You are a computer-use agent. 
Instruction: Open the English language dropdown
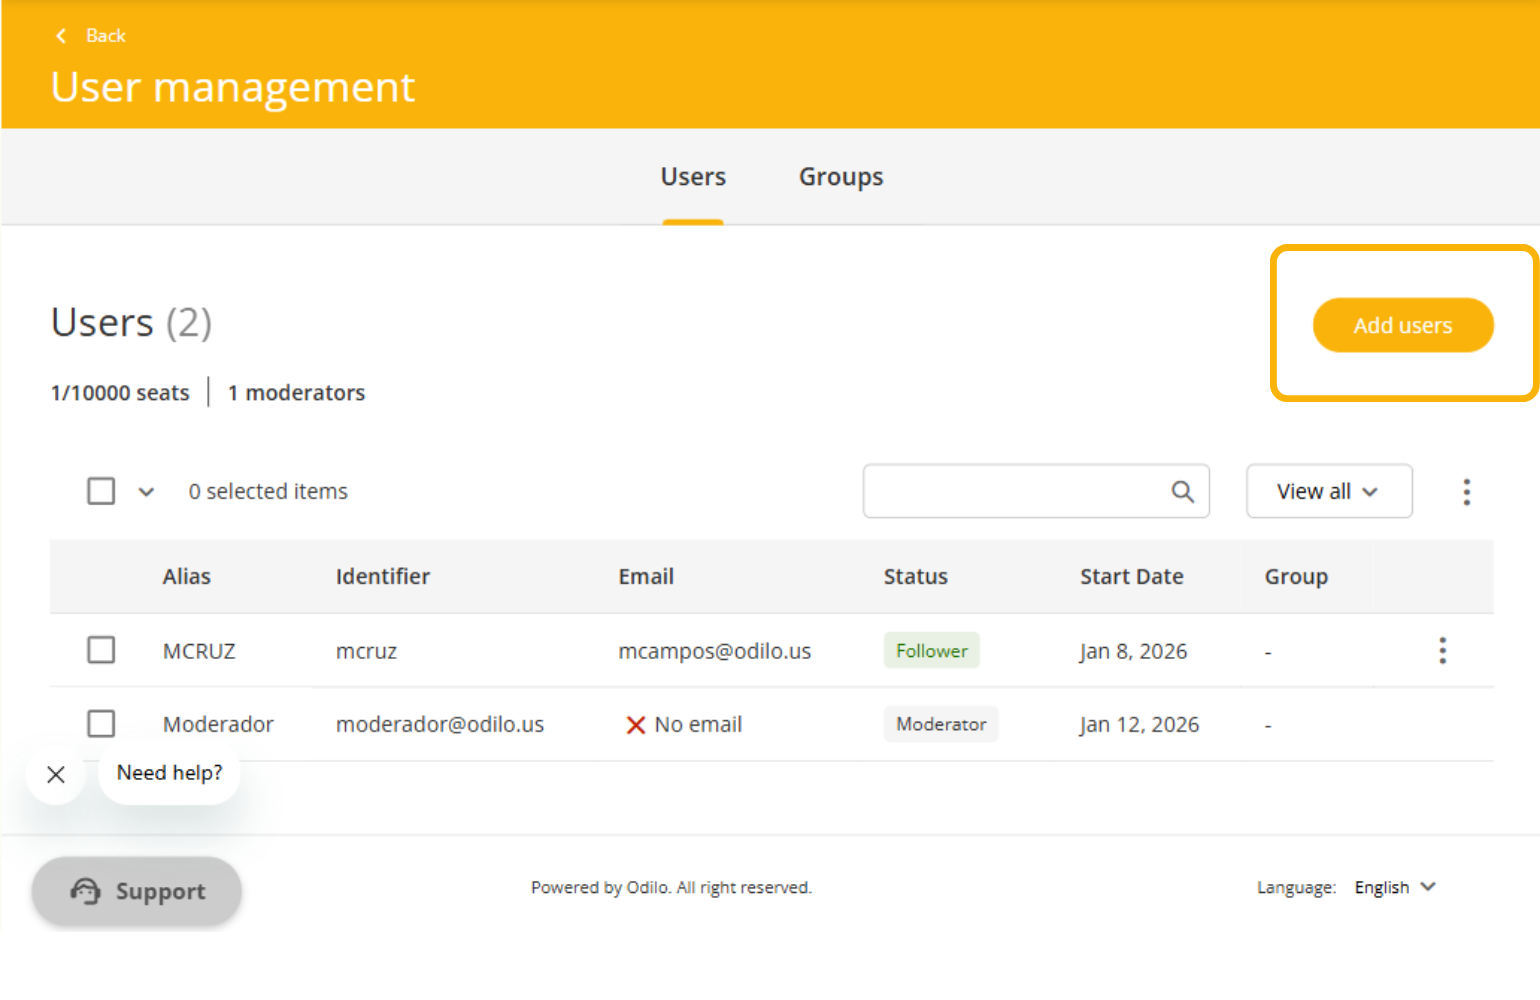click(x=1395, y=887)
